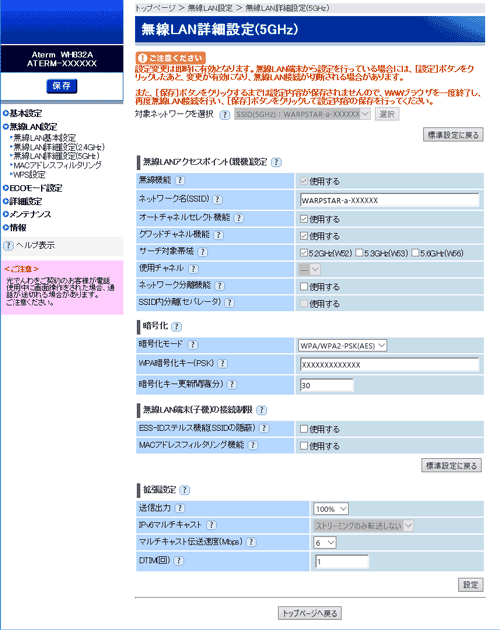Image resolution: width=500 pixels, height=630 pixels.
Task: Click トップページ breadcrumb link
Action: tap(155, 8)
